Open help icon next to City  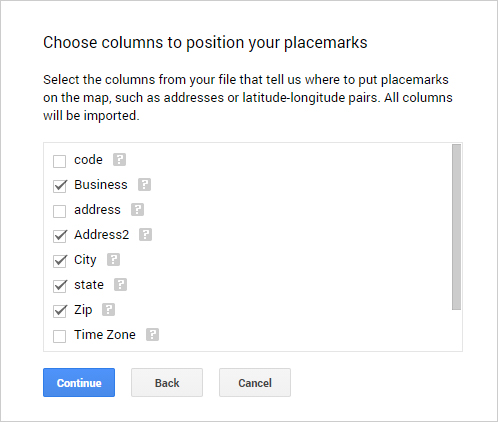point(113,260)
